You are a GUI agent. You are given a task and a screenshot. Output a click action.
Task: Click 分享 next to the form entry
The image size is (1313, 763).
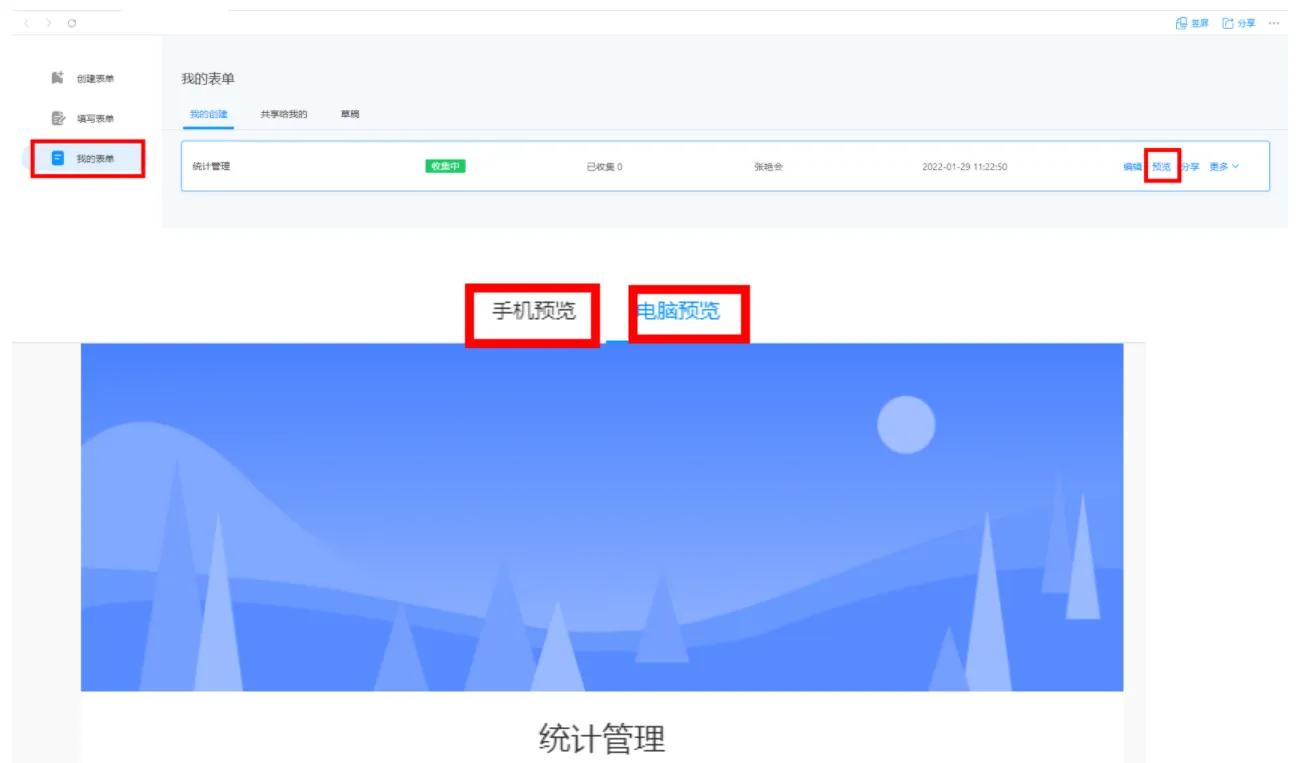point(1192,167)
